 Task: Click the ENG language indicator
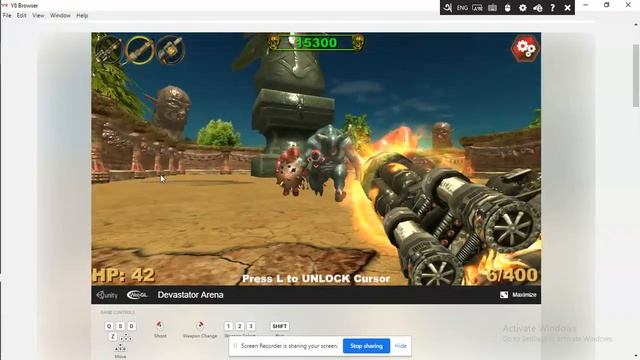[x=462, y=8]
